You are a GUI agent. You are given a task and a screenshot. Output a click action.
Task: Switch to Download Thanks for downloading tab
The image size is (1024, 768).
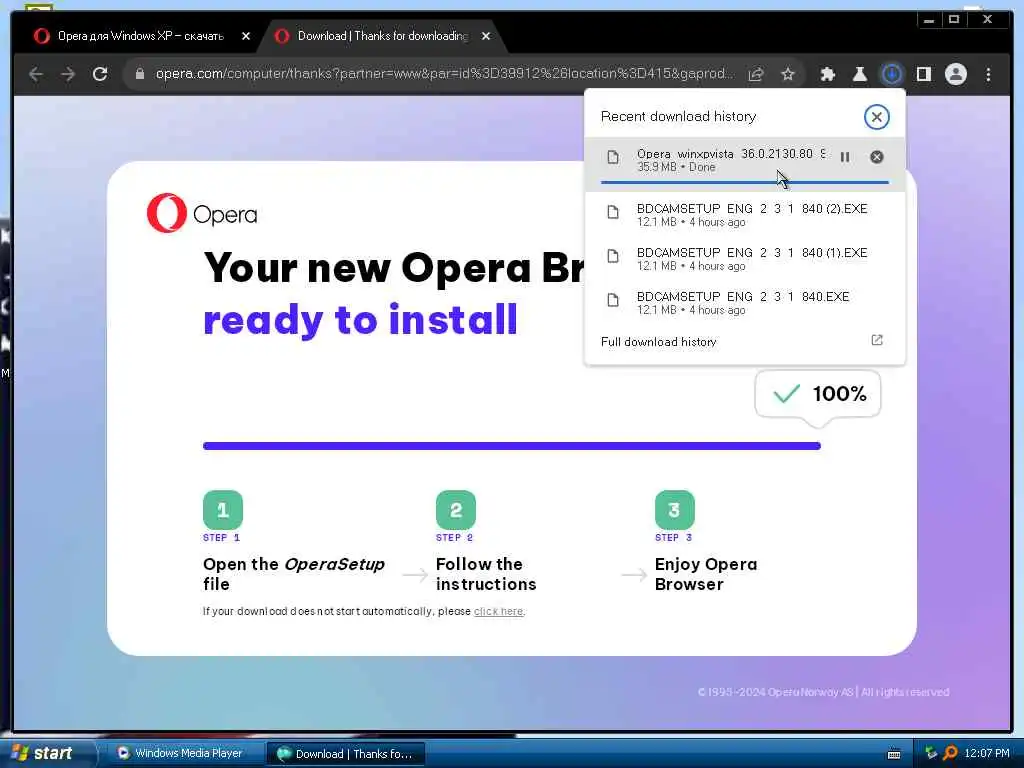pos(383,36)
